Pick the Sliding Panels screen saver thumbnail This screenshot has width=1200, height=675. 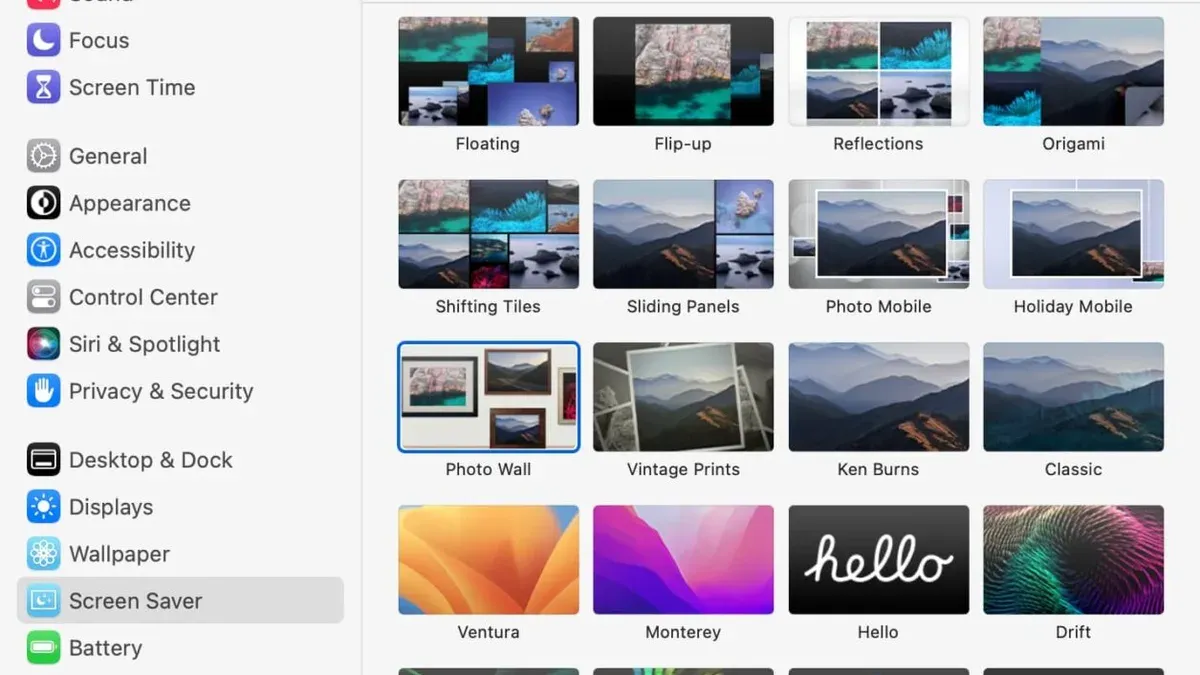pyautogui.click(x=683, y=234)
